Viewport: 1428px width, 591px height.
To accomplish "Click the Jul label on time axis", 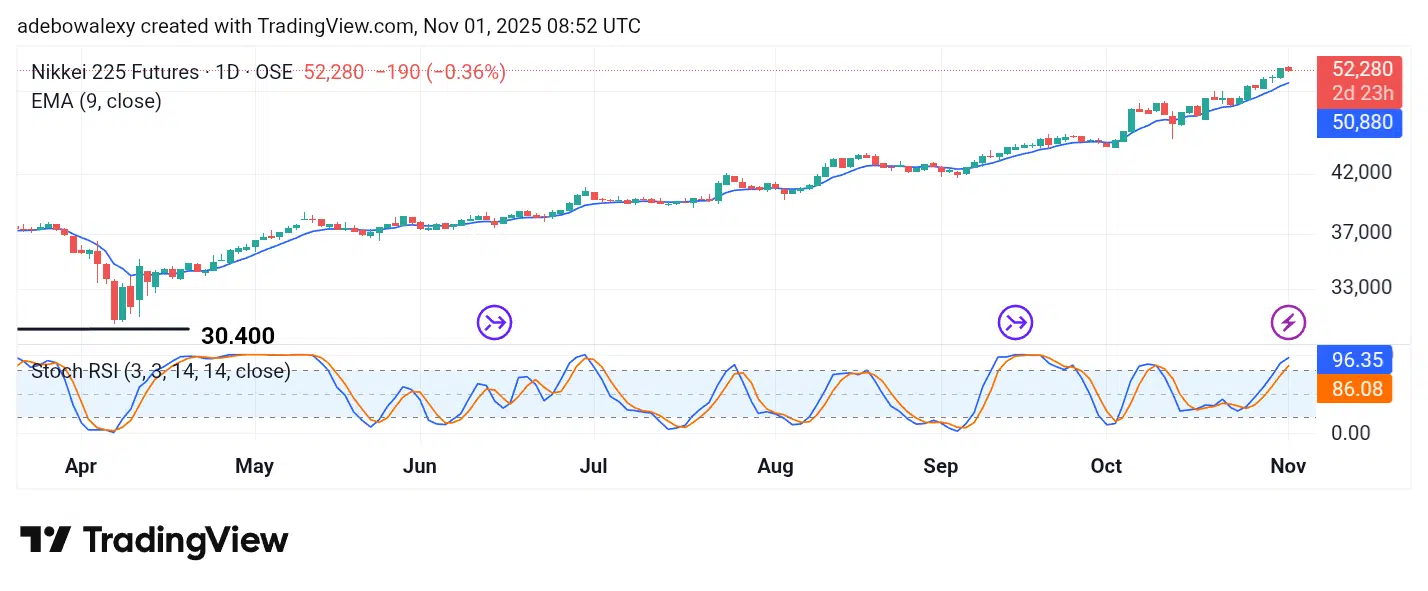I will tap(594, 466).
